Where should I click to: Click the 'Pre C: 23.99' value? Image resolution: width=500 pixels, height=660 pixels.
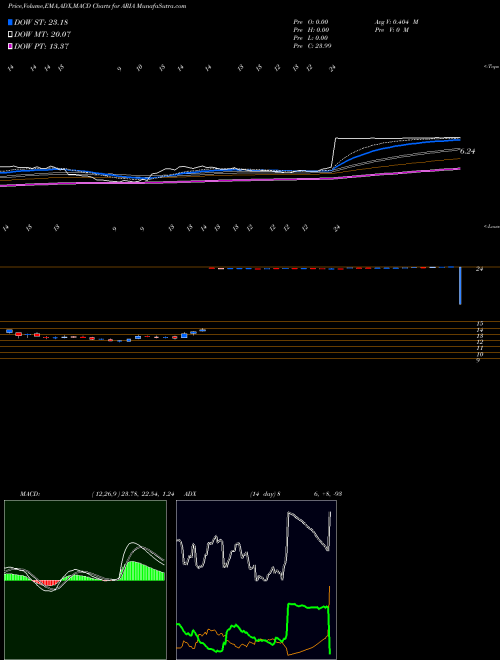pos(312,46)
